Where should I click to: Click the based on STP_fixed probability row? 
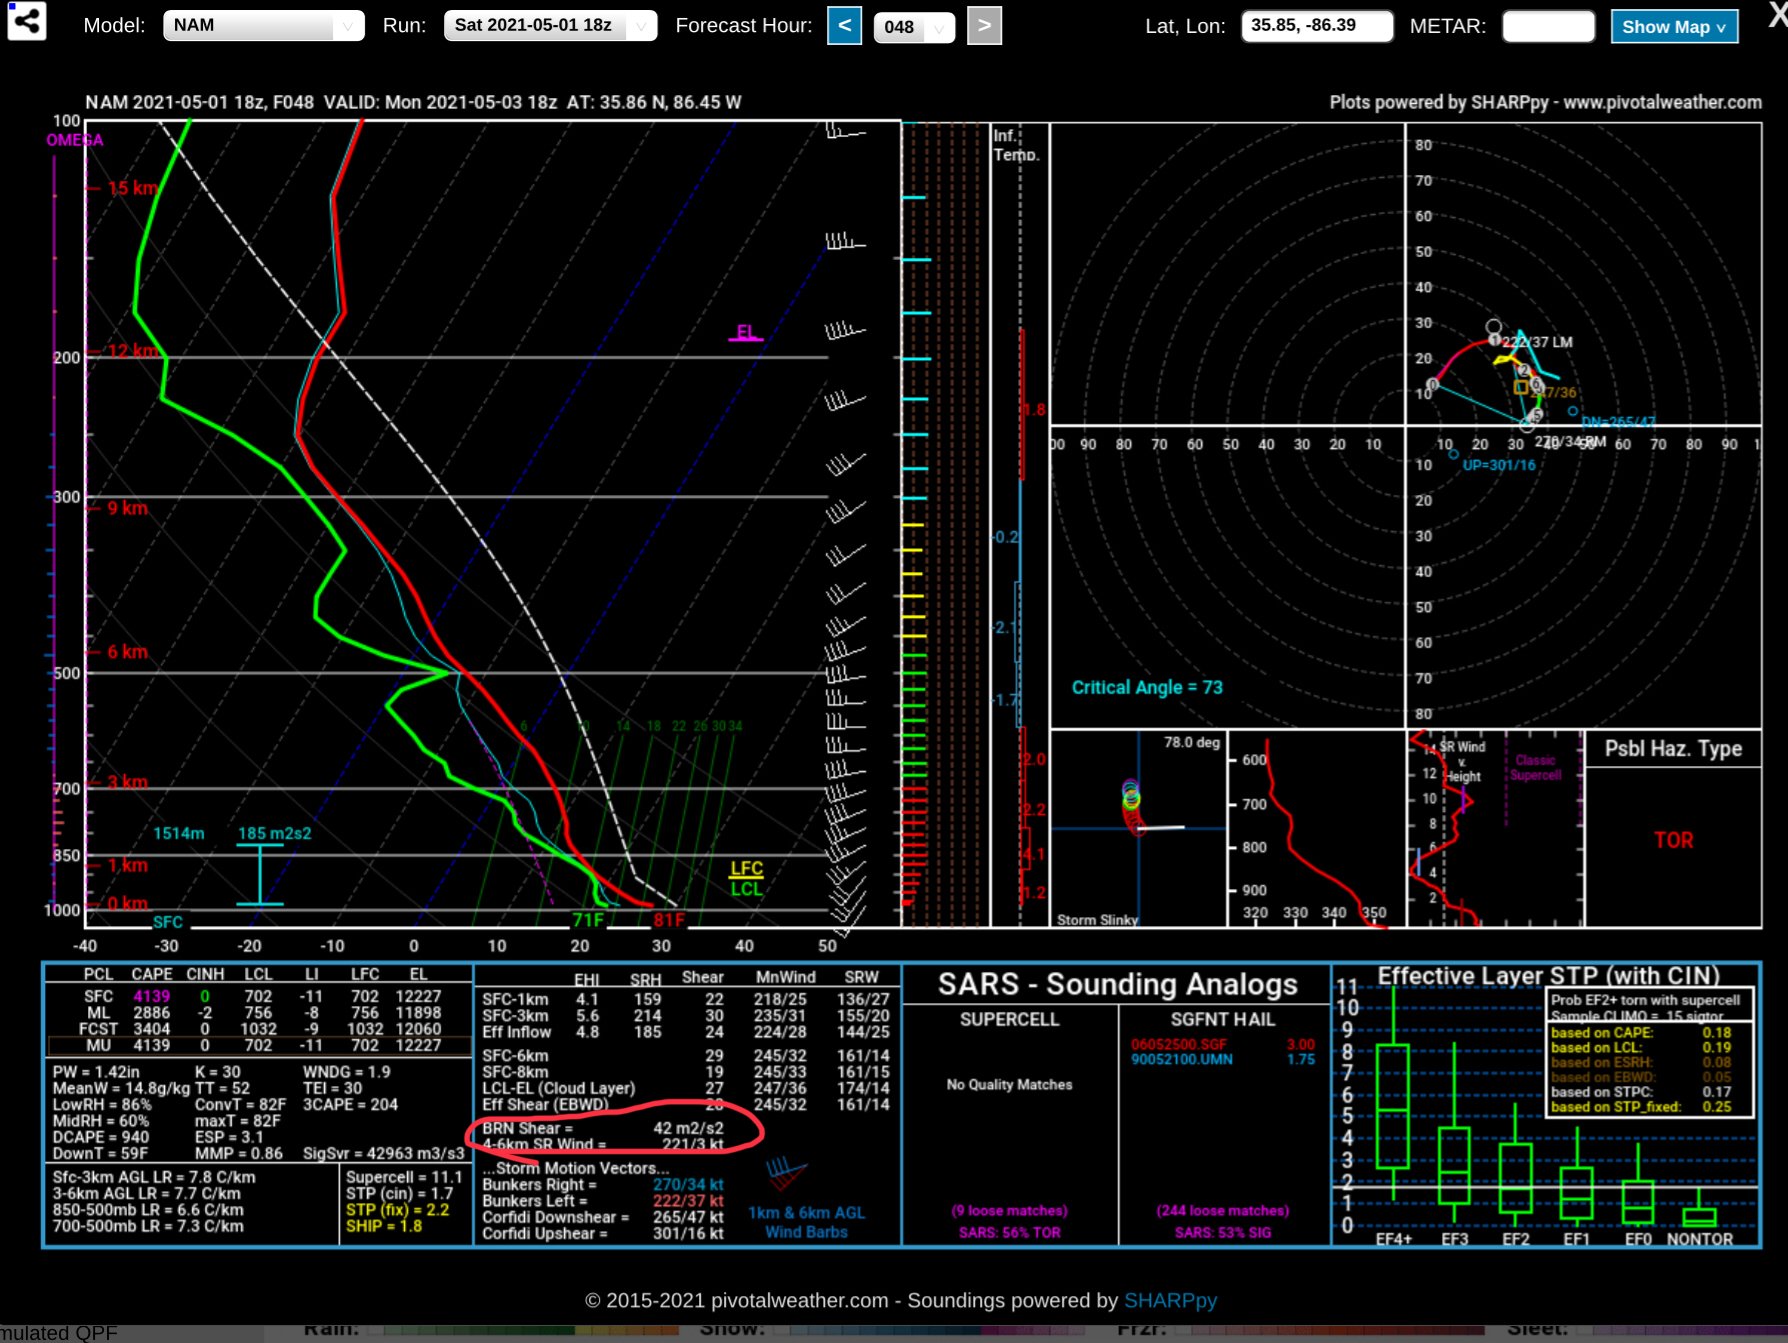tap(1641, 1106)
